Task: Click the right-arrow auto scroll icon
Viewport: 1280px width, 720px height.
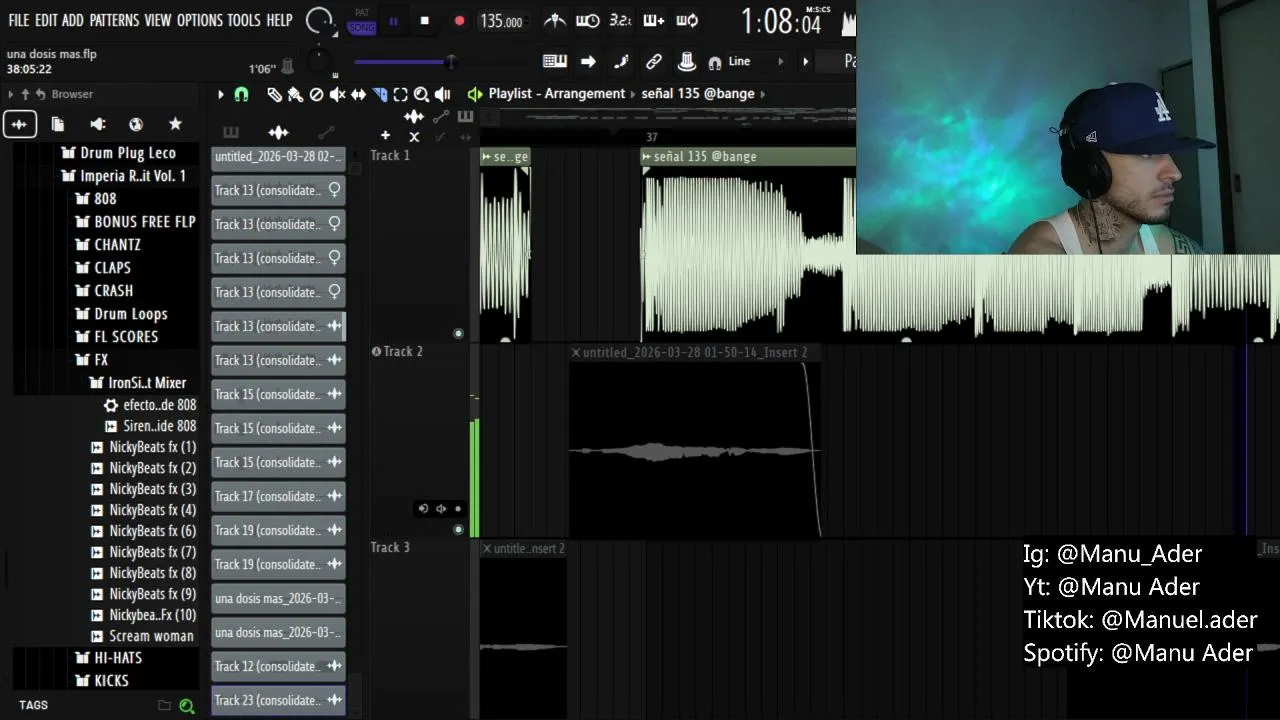Action: point(588,62)
